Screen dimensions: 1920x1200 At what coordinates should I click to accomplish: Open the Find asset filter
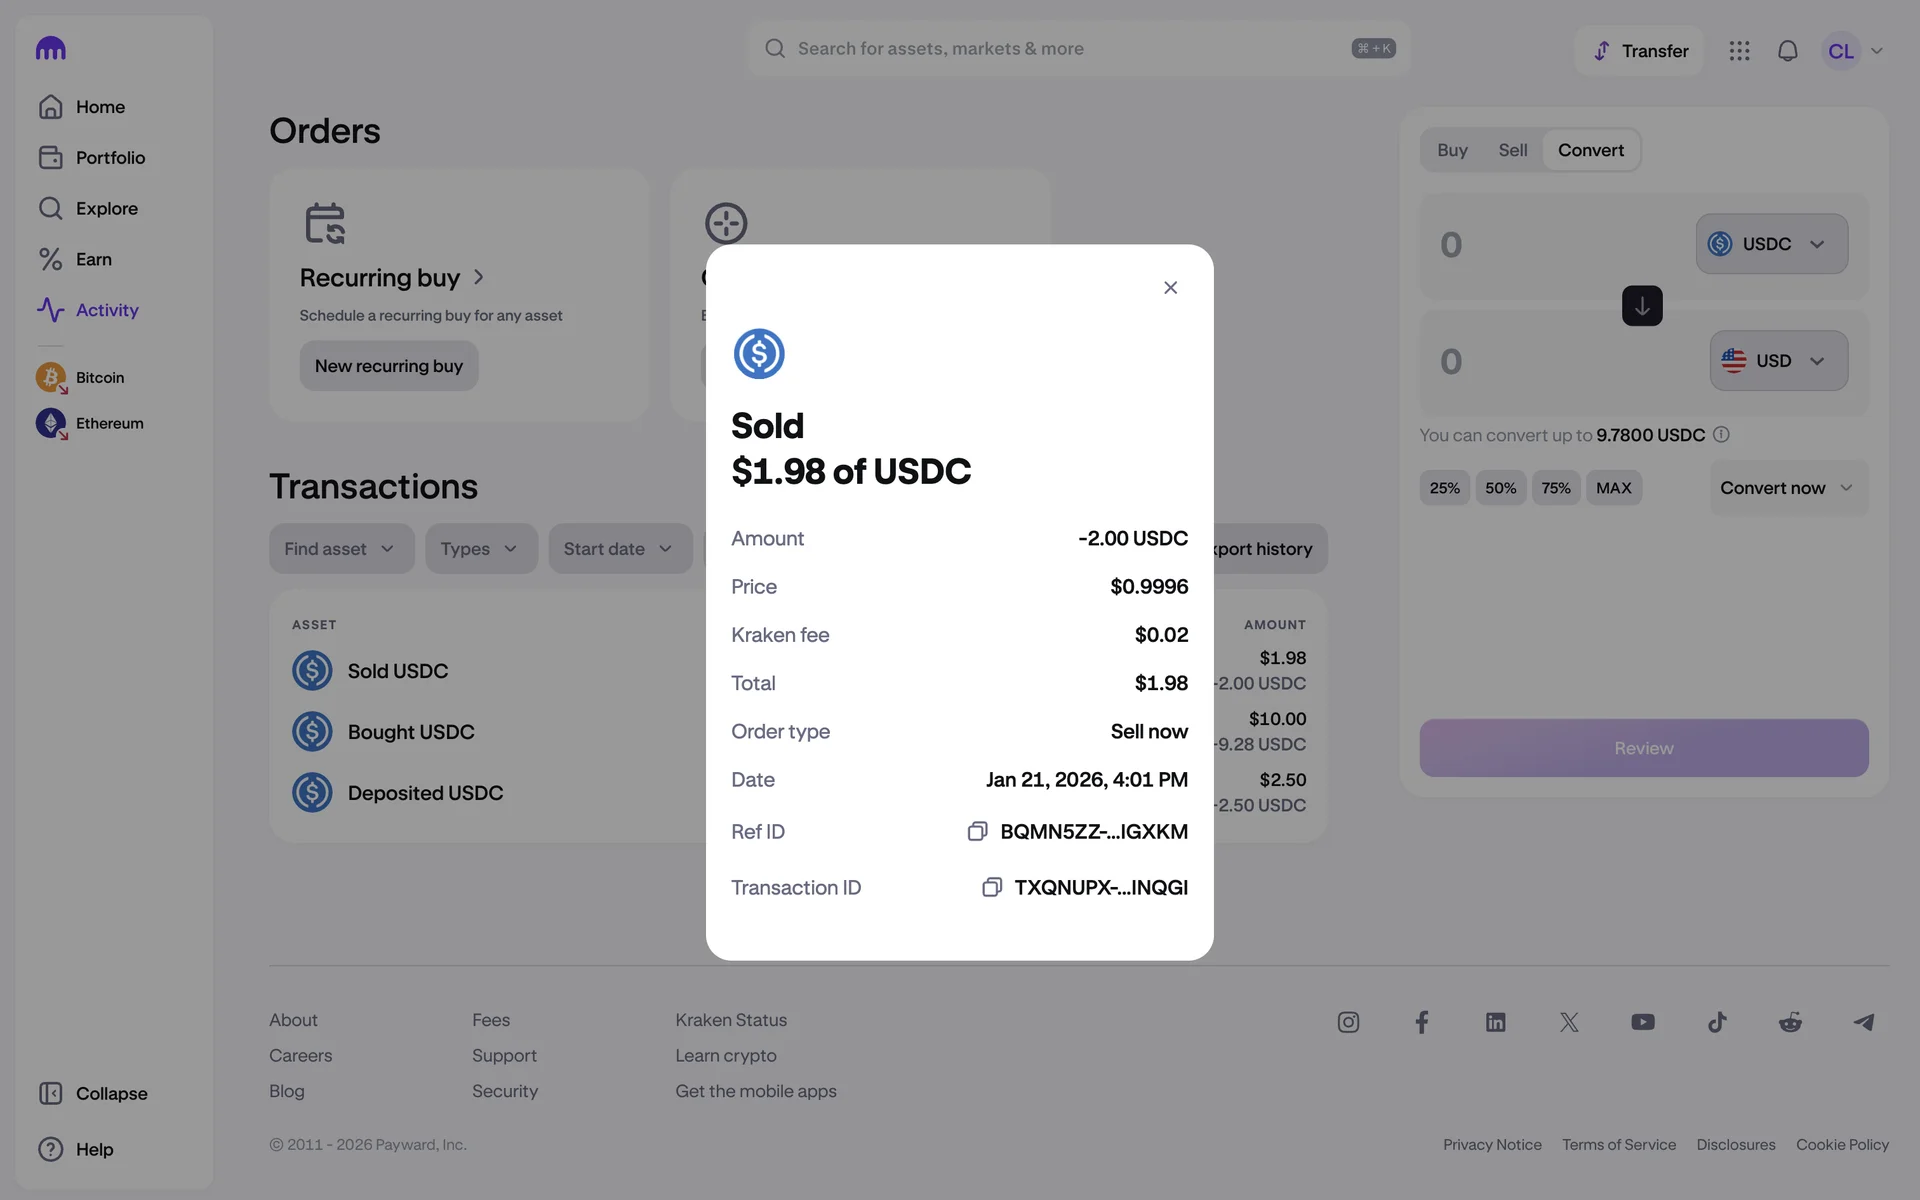341,549
